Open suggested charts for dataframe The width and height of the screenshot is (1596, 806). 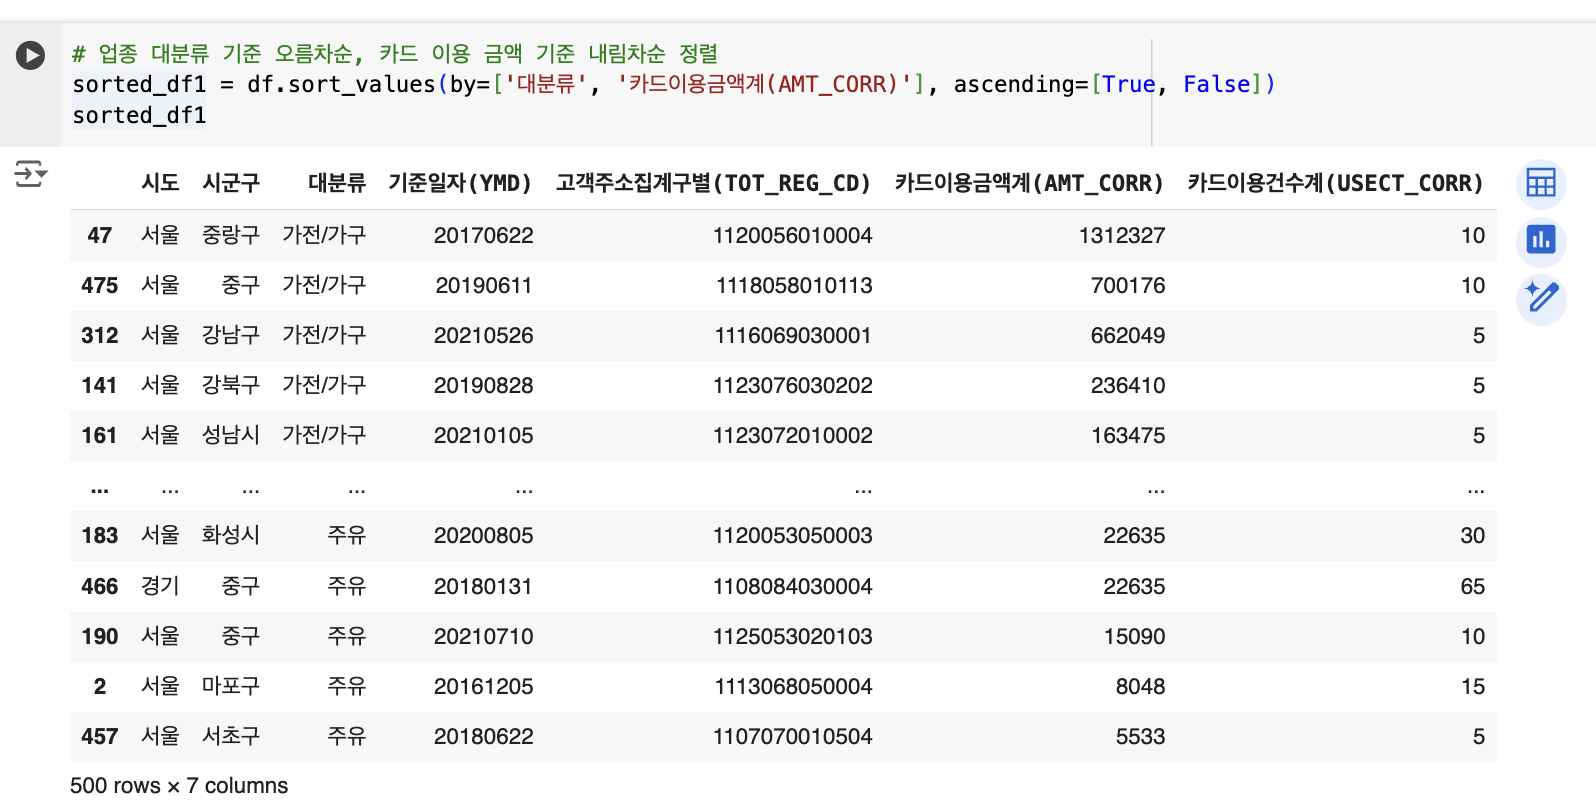pos(1541,241)
